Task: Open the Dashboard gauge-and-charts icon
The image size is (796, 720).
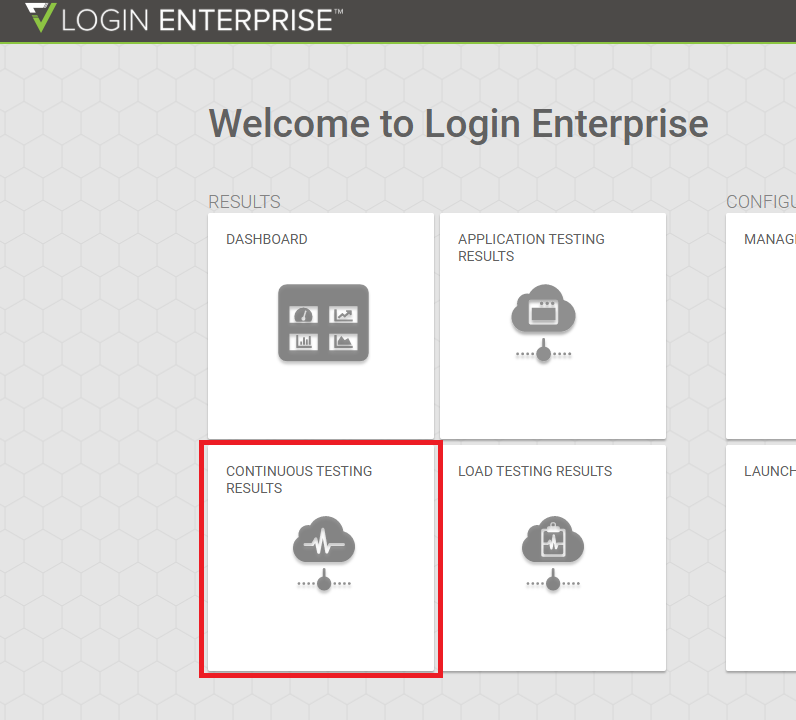Action: point(323,323)
